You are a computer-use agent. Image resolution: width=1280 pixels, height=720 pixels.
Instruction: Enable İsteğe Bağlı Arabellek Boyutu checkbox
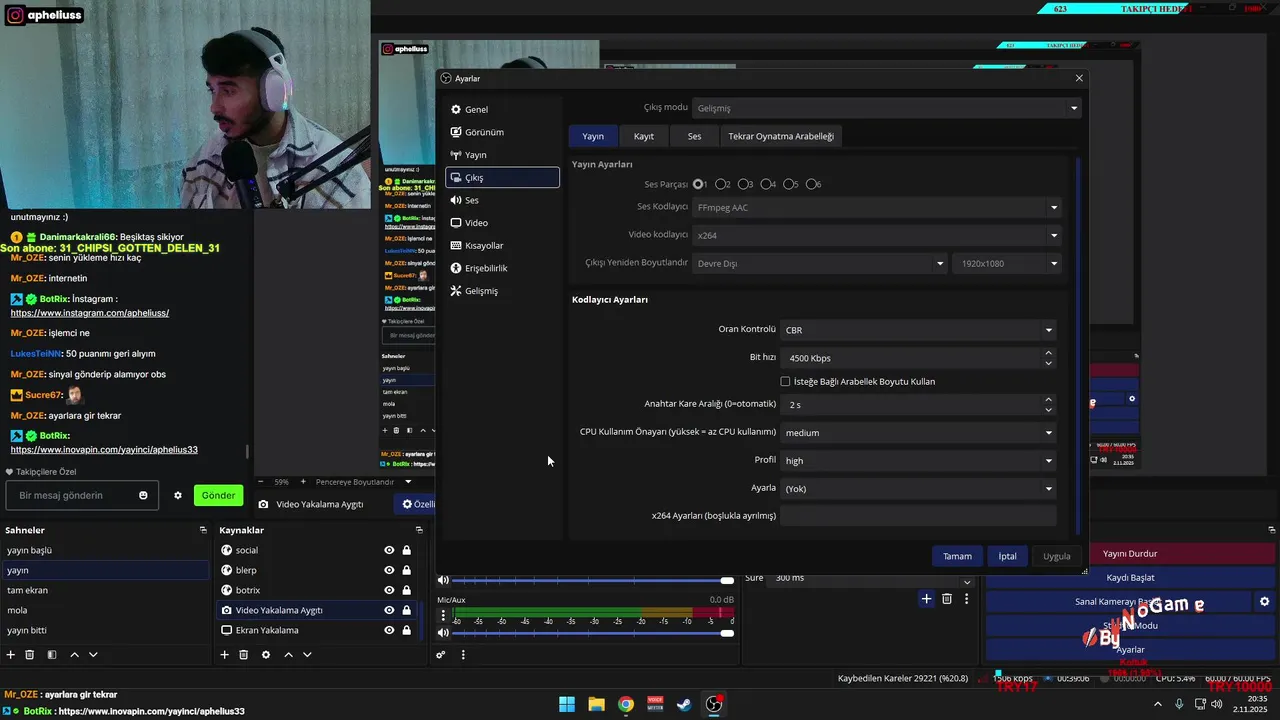(x=785, y=382)
